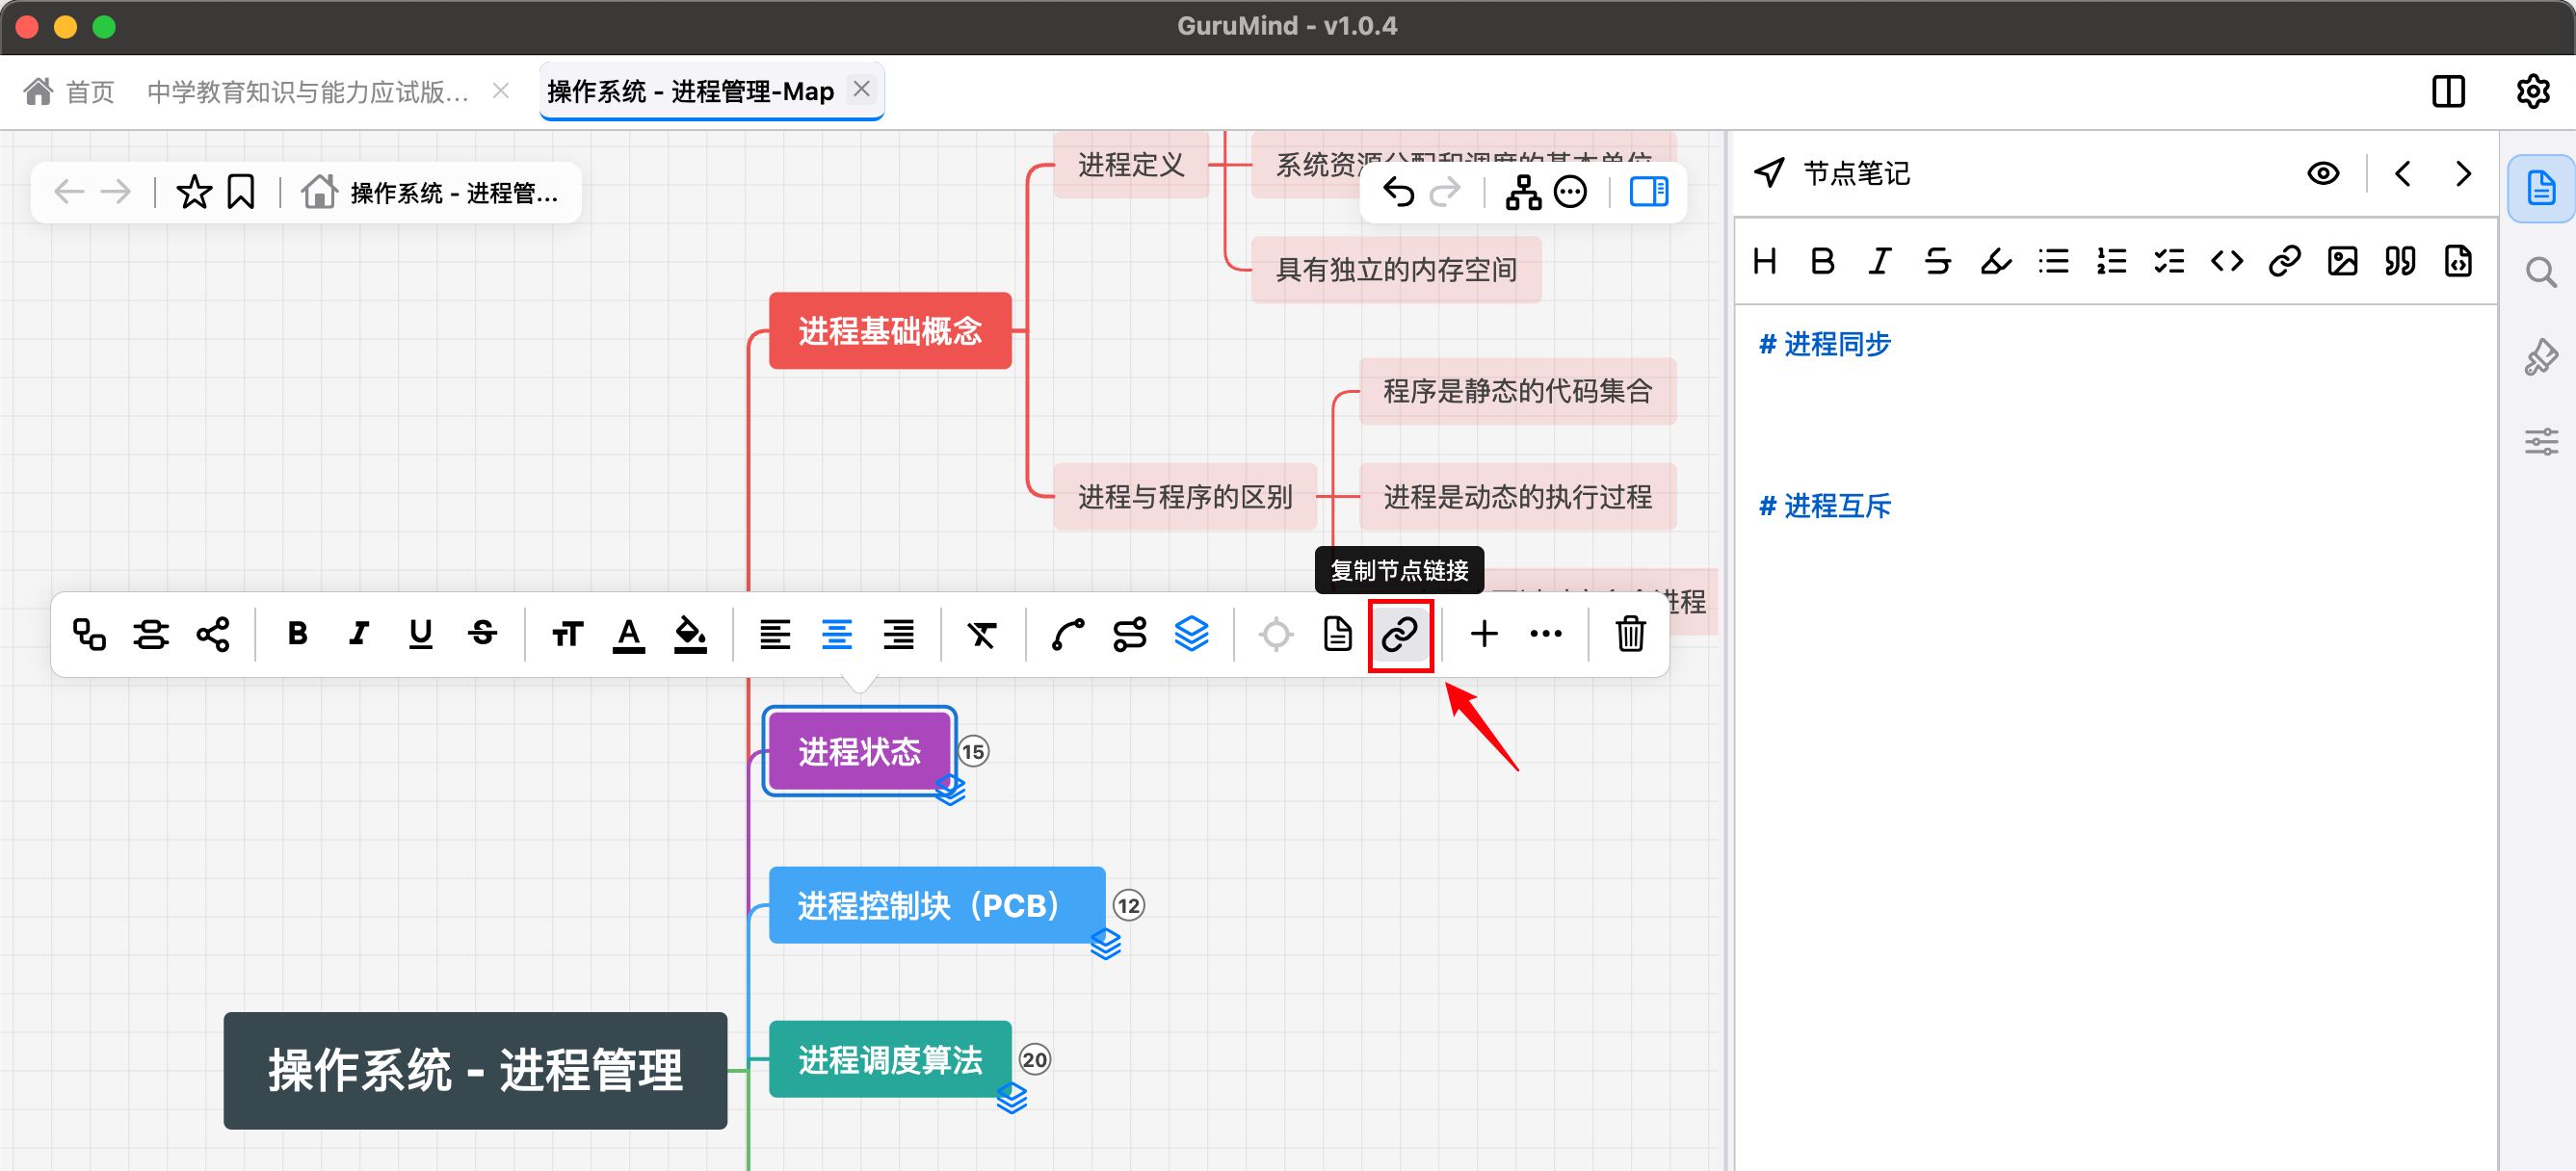Click the star favorite icon
2576x1171 pixels.
(x=194, y=192)
